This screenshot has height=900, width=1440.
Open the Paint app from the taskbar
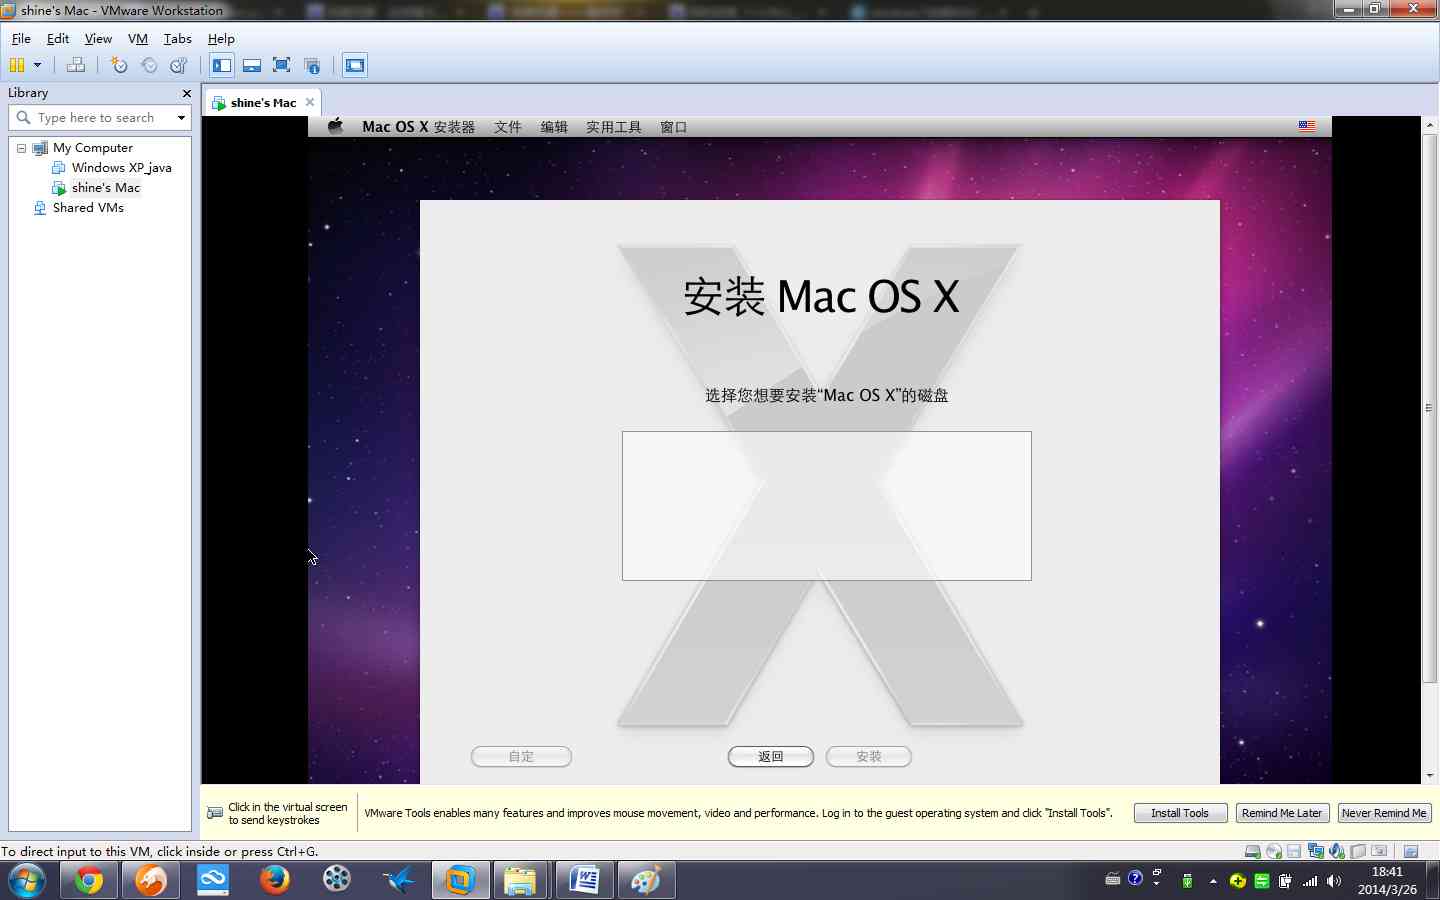coord(646,881)
